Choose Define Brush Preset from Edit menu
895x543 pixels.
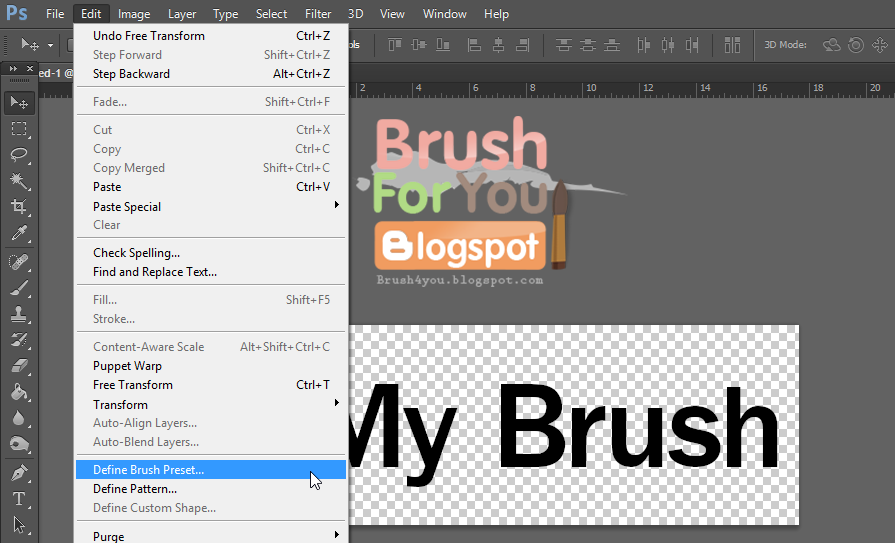211,469
